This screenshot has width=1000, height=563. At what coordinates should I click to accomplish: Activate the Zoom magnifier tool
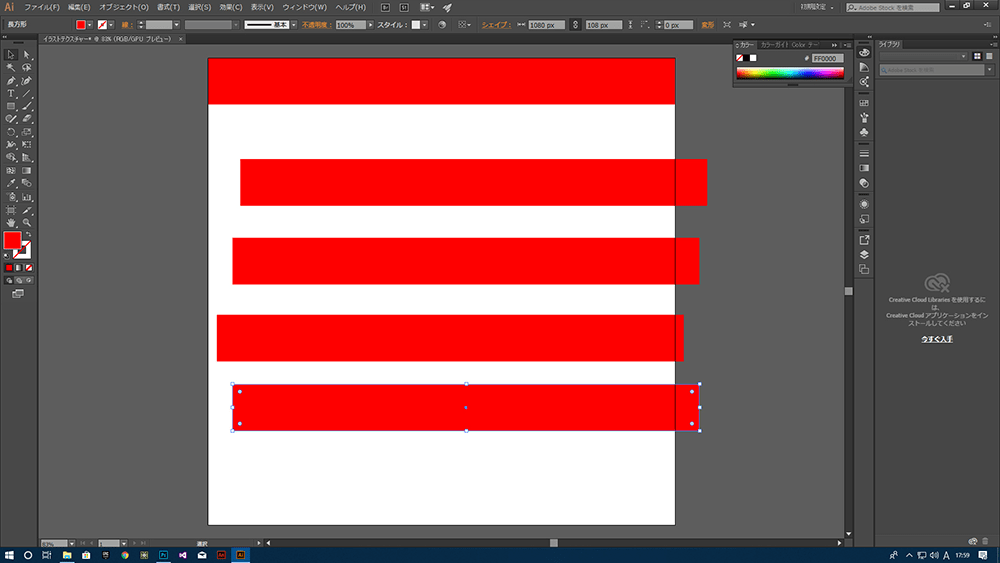coord(27,223)
